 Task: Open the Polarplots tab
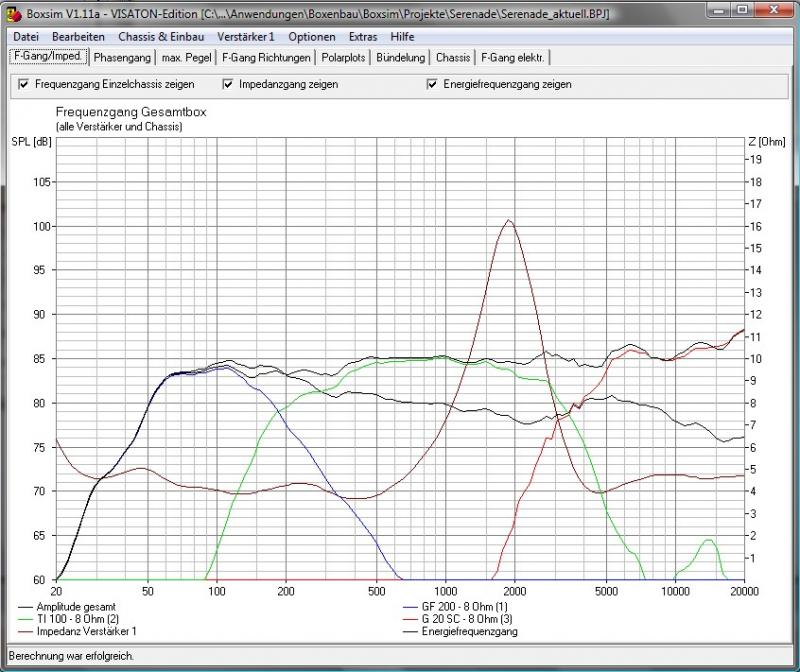tap(345, 58)
